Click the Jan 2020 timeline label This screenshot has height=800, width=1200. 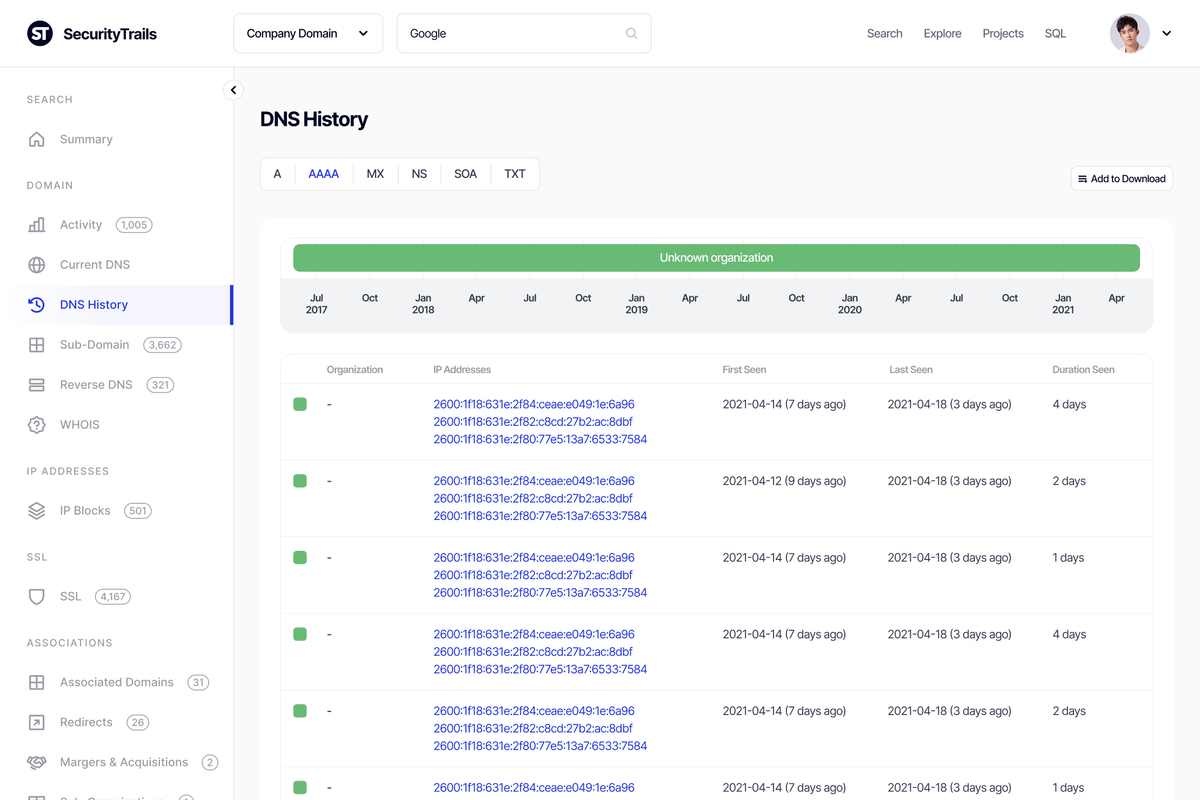tap(850, 304)
